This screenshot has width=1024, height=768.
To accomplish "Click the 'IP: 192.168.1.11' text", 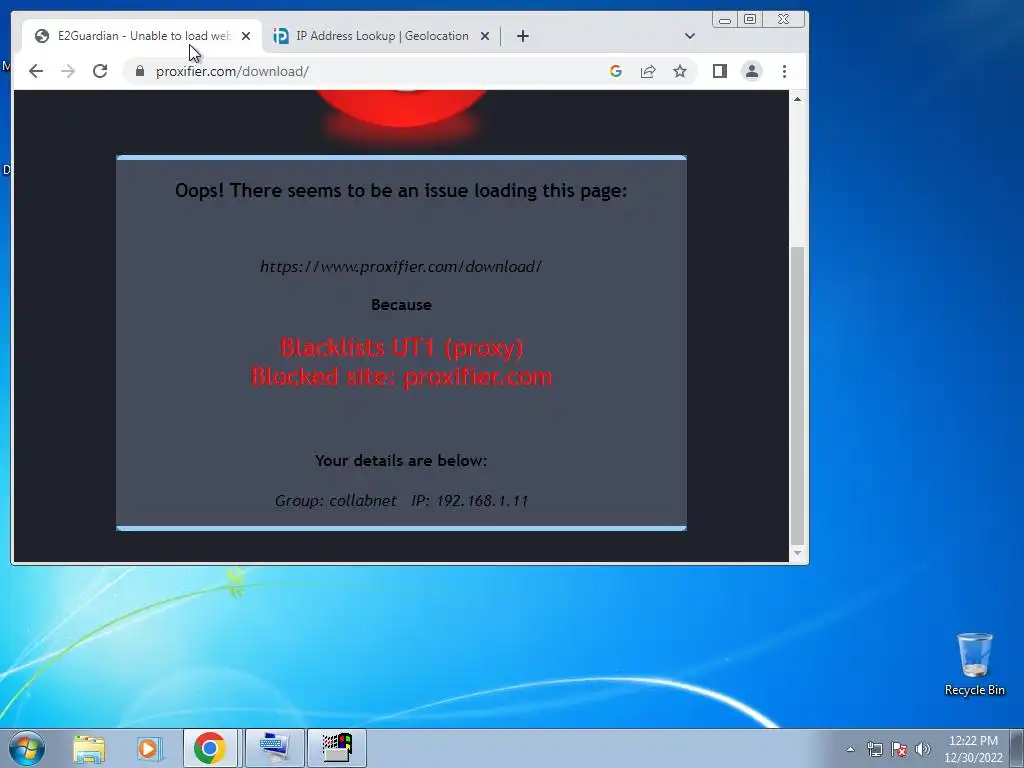I will 470,501.
